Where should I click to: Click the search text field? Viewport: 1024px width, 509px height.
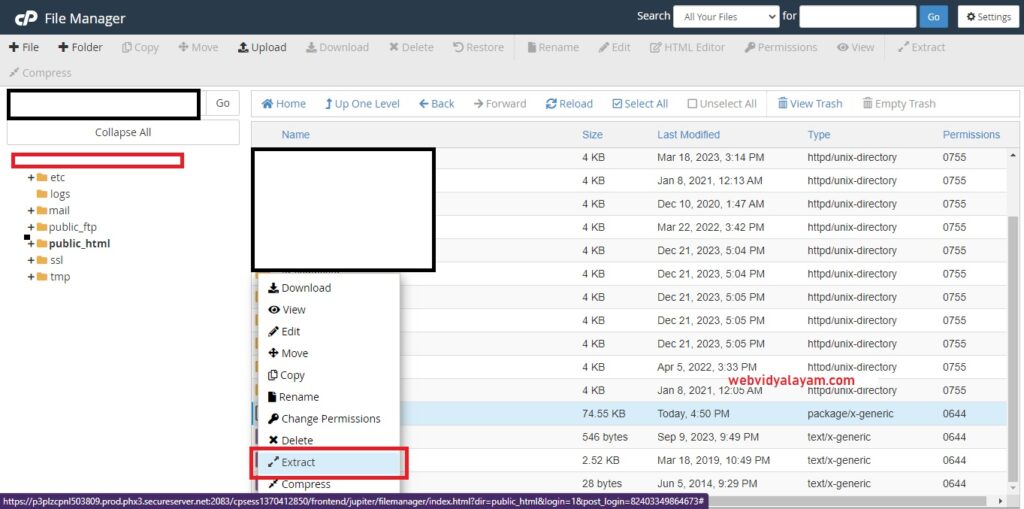pos(857,17)
